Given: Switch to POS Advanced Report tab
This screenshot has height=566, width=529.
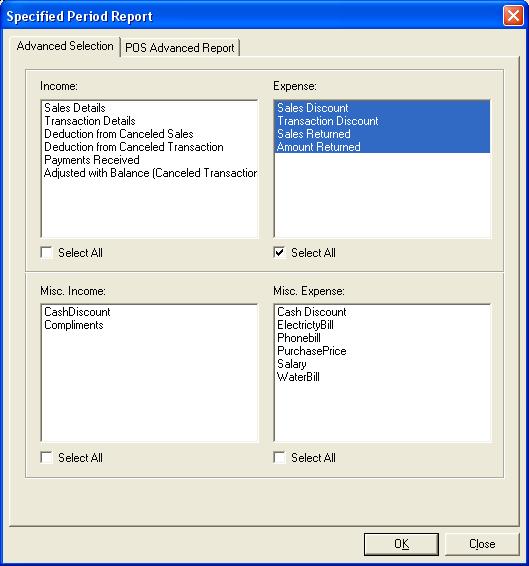Looking at the screenshot, I should [x=179, y=48].
